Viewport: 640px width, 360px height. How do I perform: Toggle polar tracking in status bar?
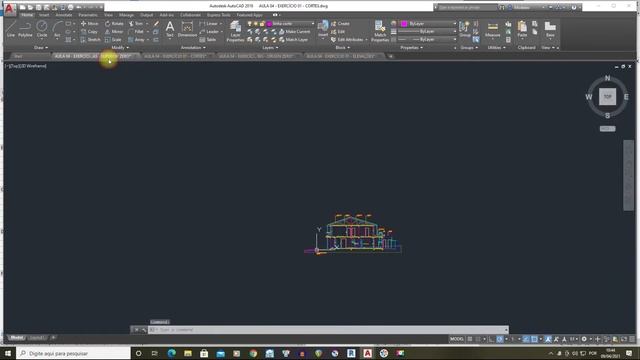coord(500,339)
